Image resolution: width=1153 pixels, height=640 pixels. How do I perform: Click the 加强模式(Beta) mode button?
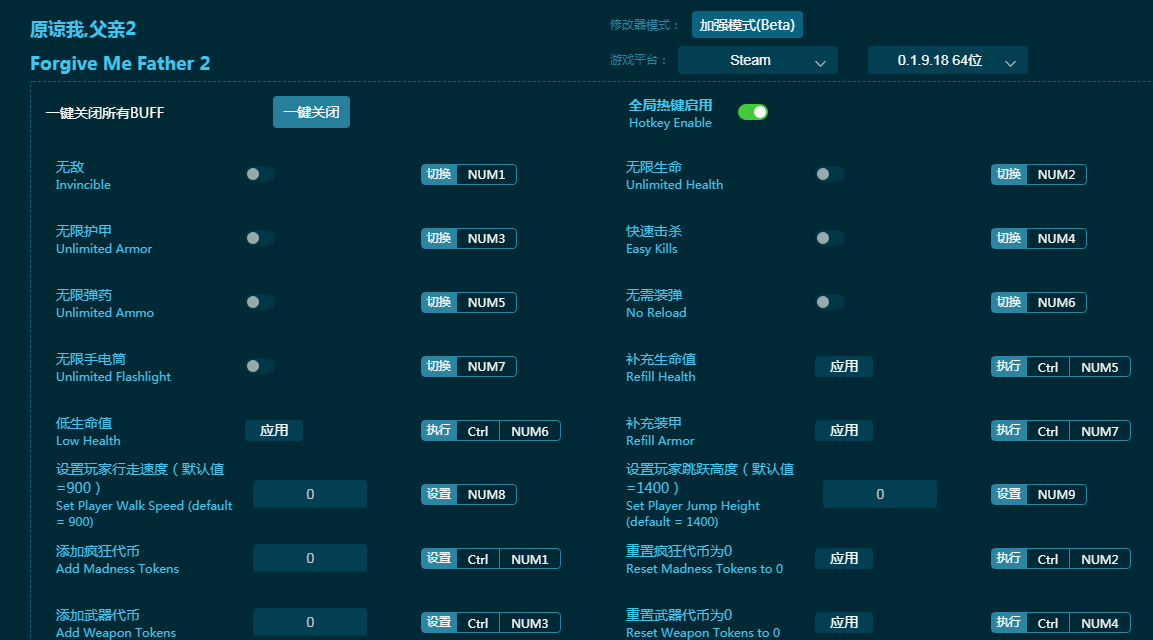tap(747, 25)
